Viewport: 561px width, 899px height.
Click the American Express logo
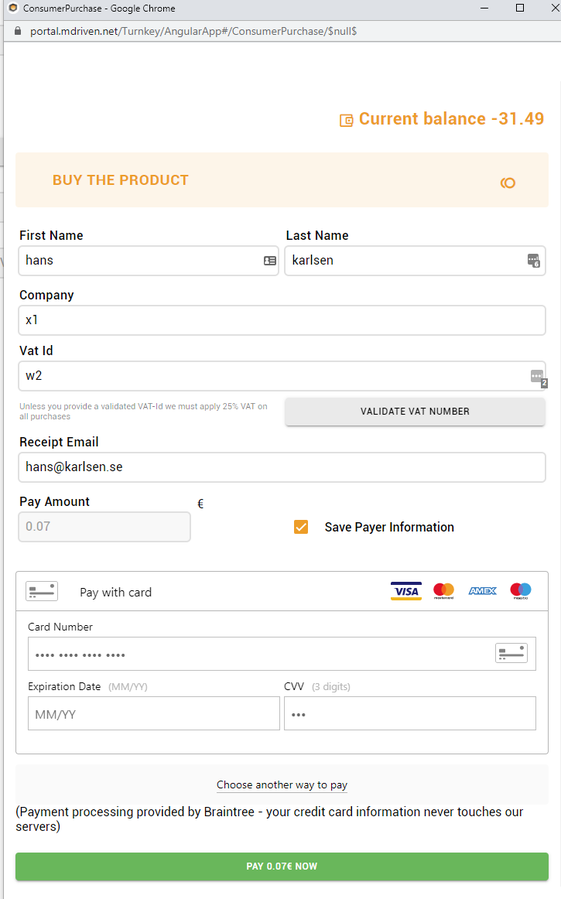tap(482, 591)
